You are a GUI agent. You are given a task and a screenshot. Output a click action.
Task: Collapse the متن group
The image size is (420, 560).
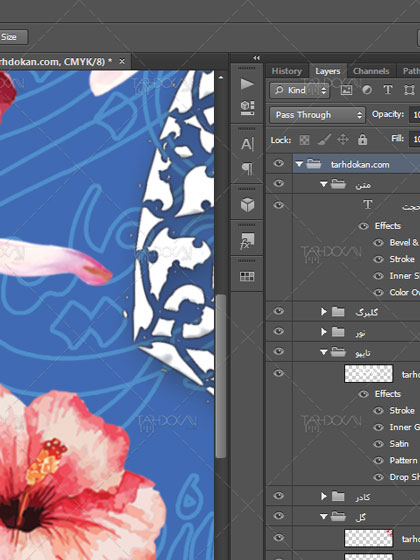point(324,184)
